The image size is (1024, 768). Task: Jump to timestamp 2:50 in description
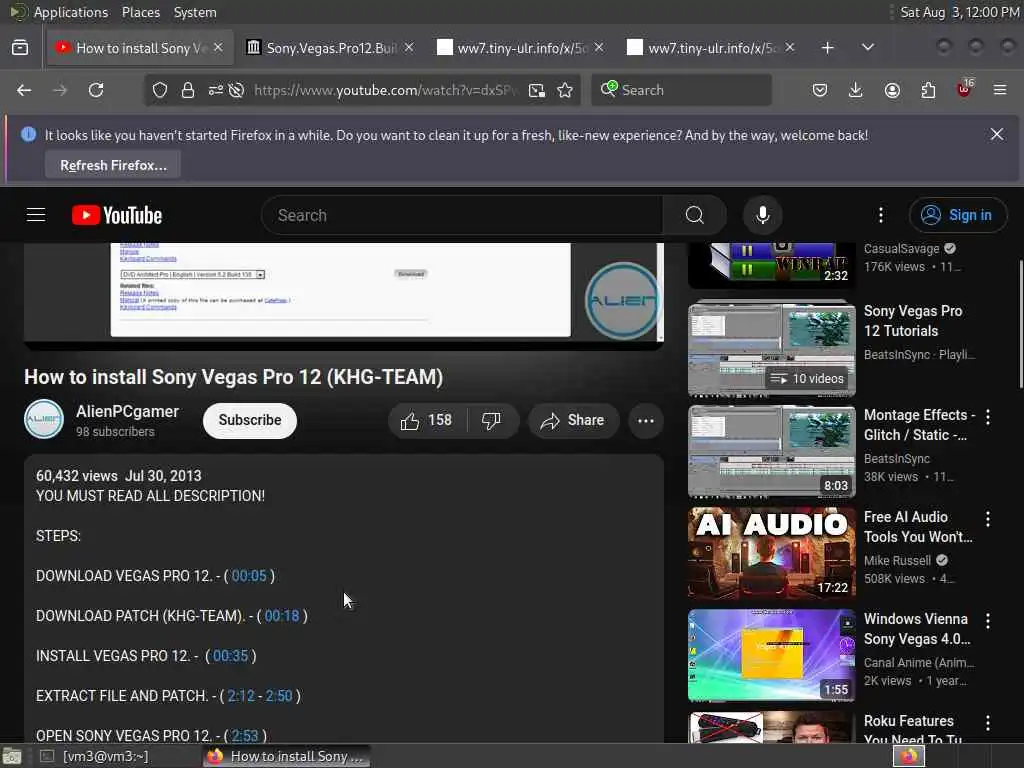coord(279,696)
